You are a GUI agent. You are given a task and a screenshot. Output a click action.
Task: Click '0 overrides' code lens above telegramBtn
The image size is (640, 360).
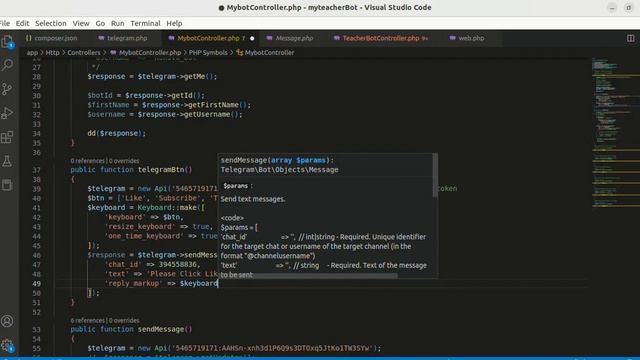124,161
